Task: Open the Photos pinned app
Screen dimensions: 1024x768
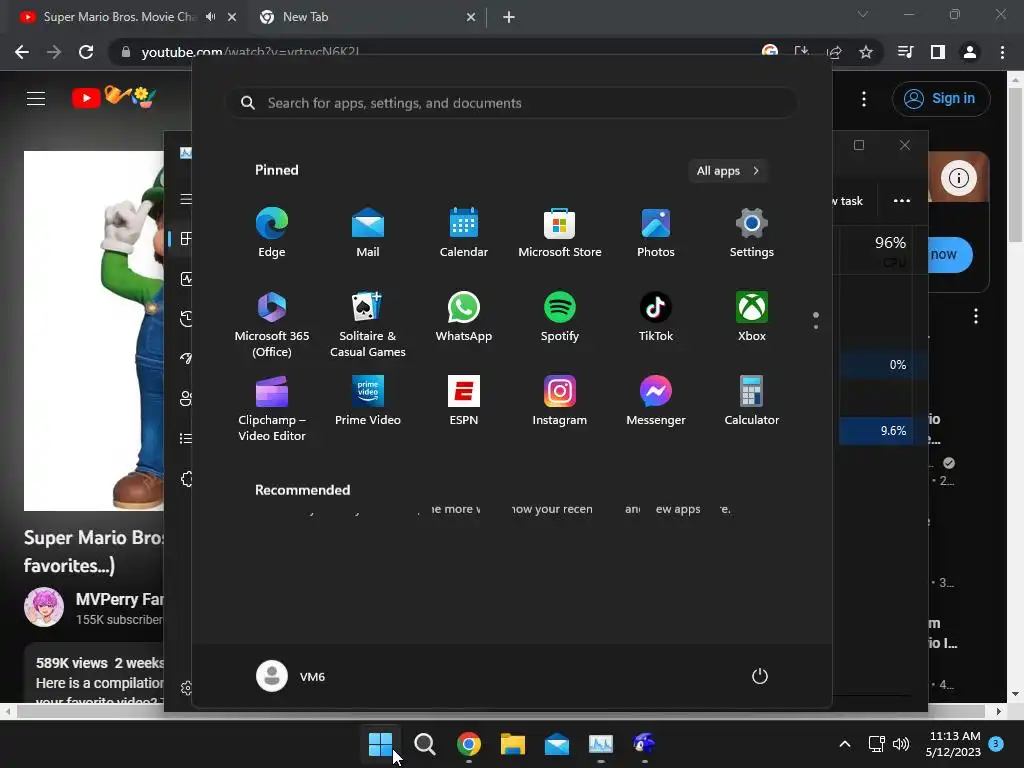Action: point(656,232)
